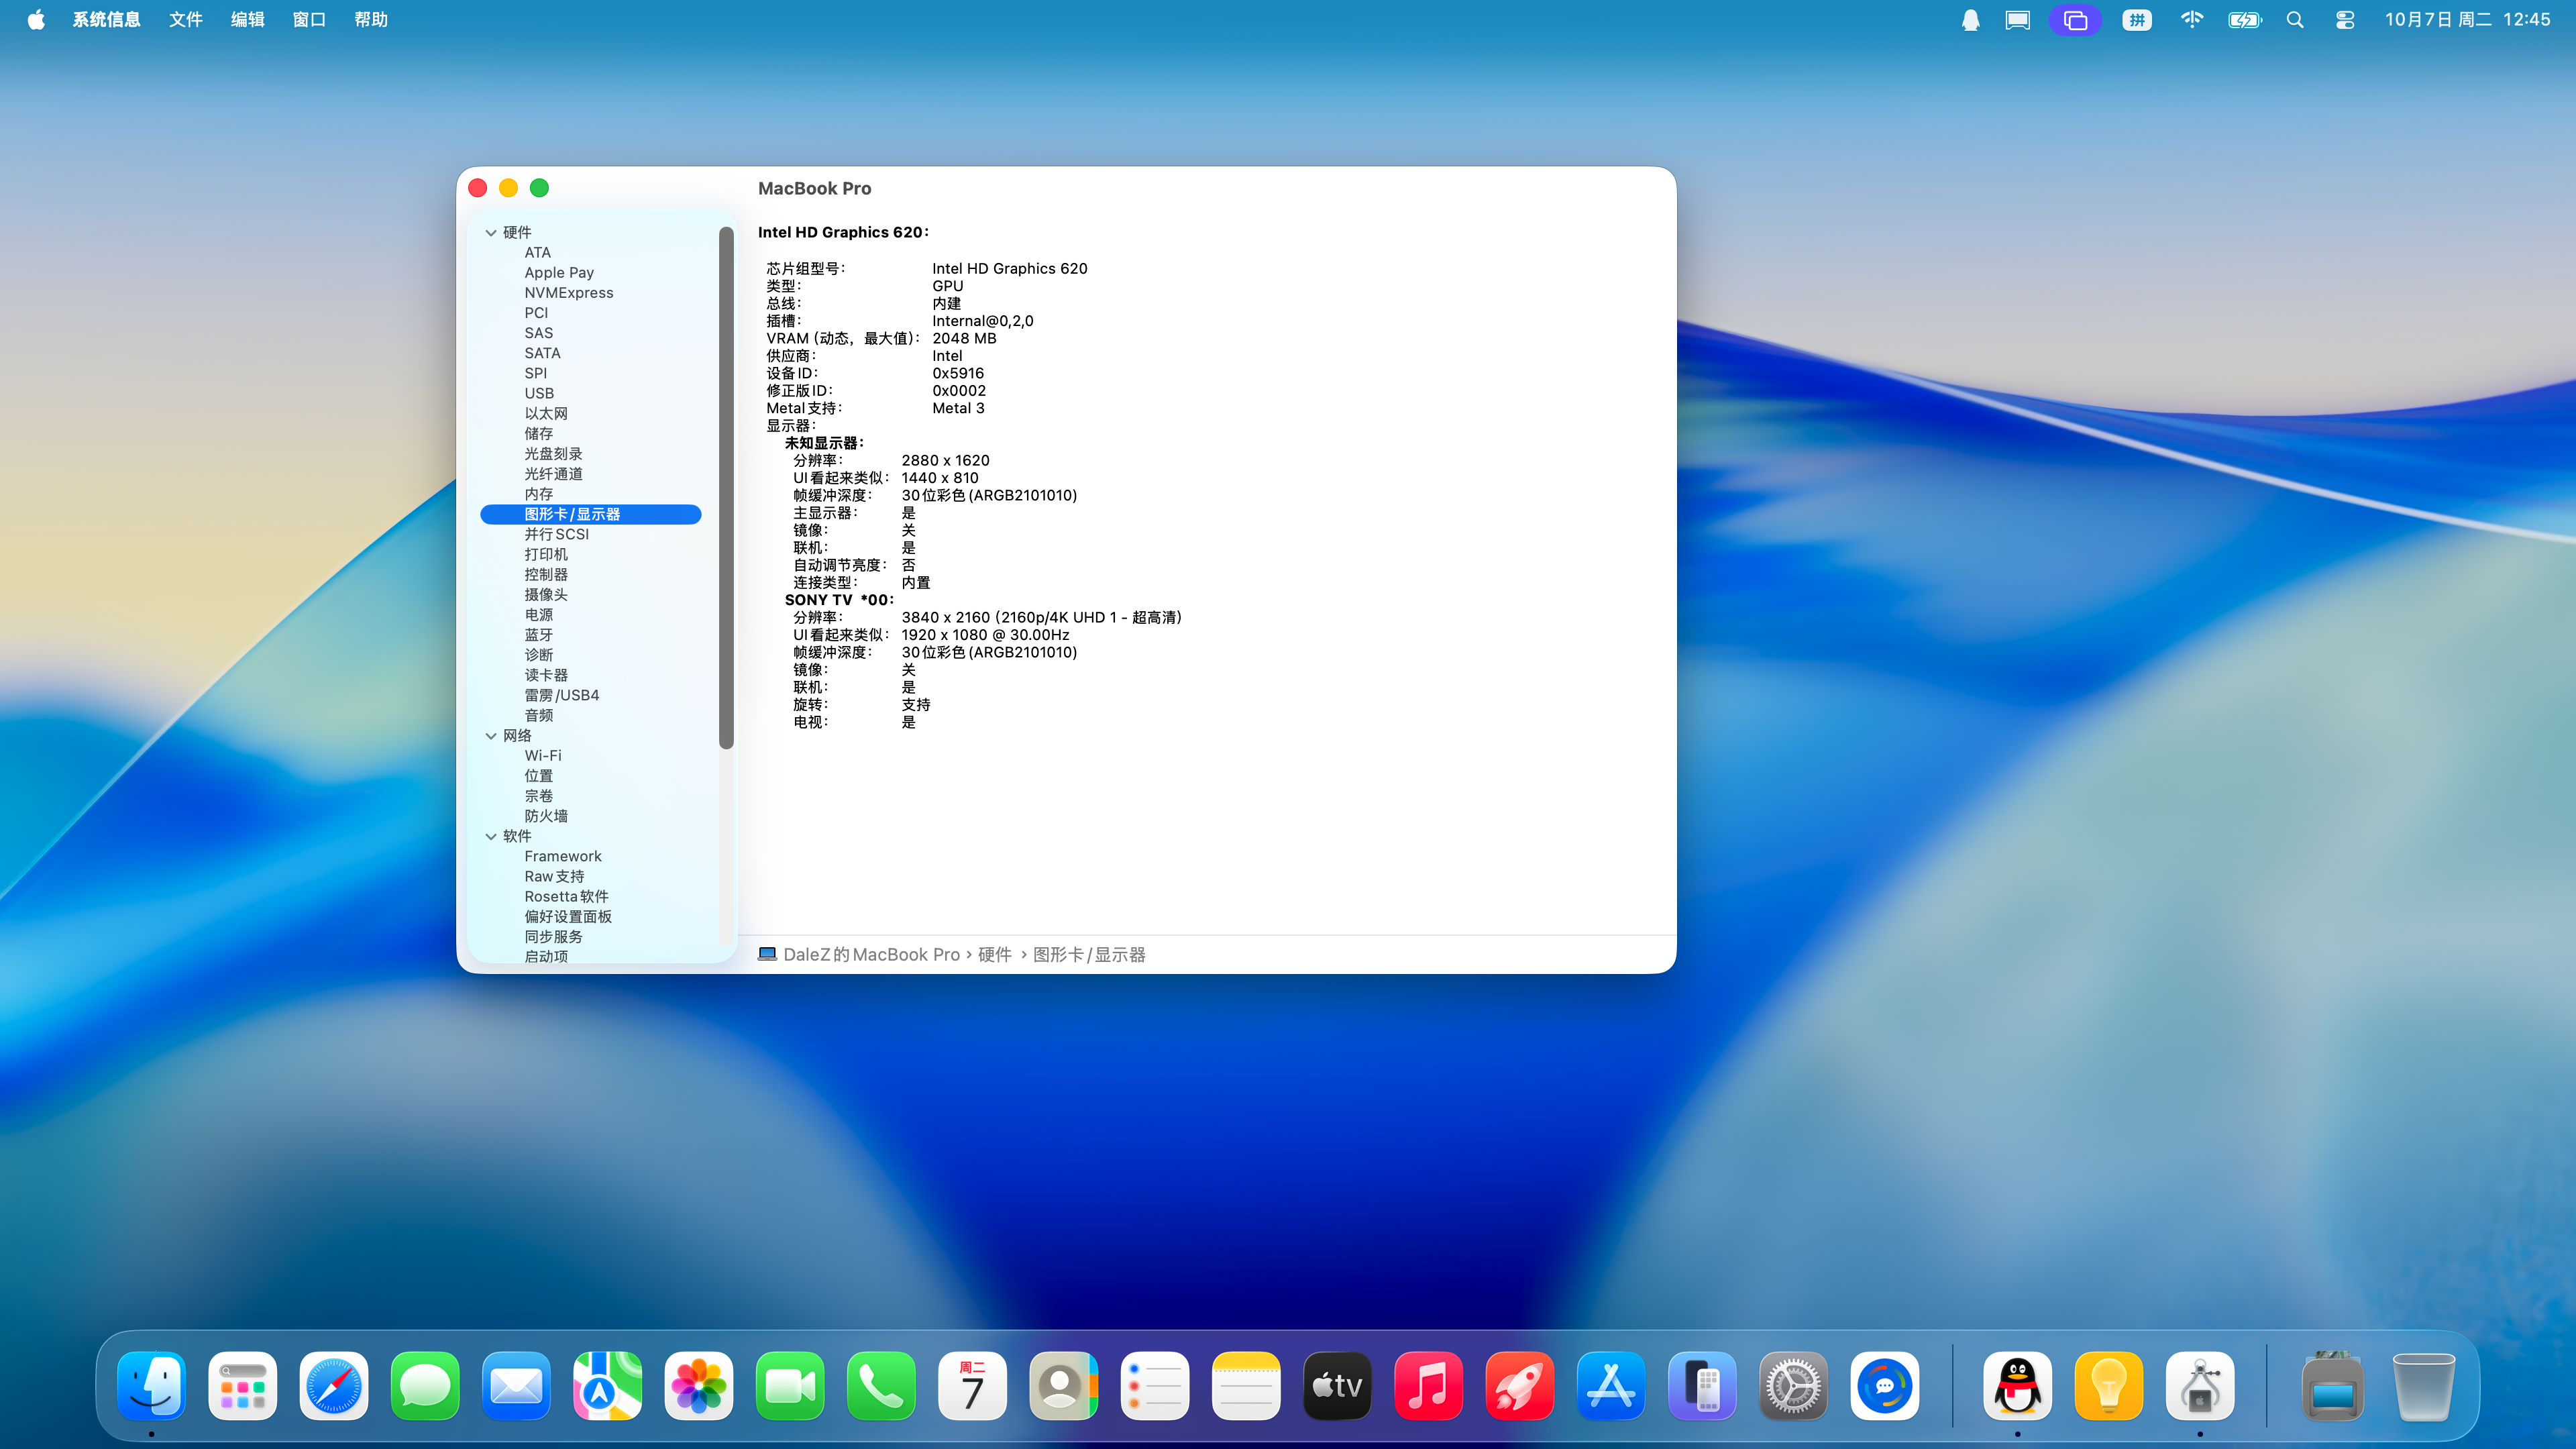2576x1449 pixels.
Task: Open the Music app in Dock
Action: pyautogui.click(x=1428, y=1386)
